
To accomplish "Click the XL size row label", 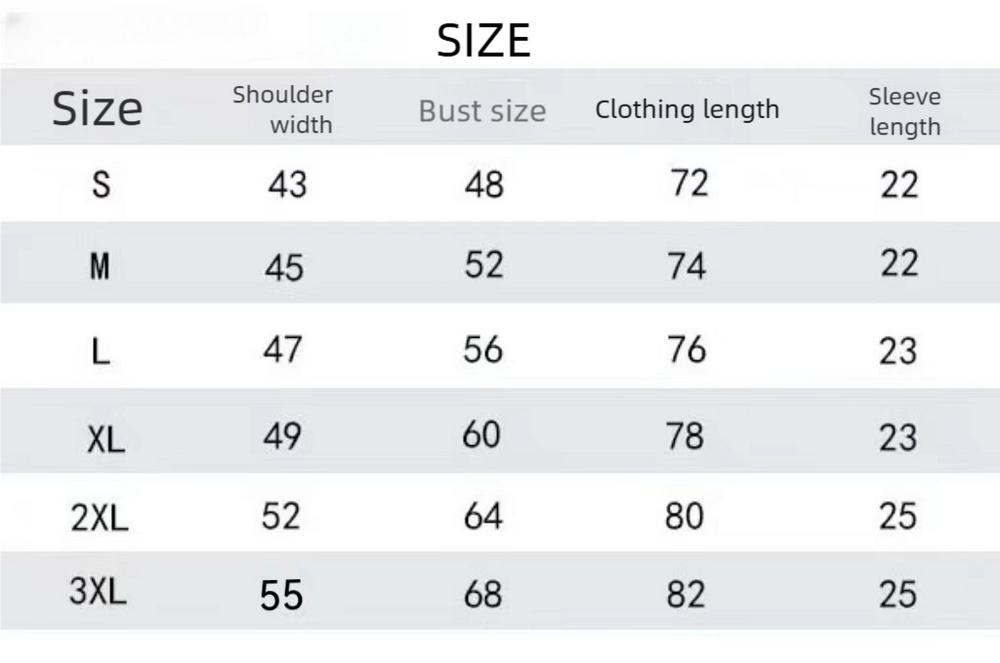I will coord(105,437).
